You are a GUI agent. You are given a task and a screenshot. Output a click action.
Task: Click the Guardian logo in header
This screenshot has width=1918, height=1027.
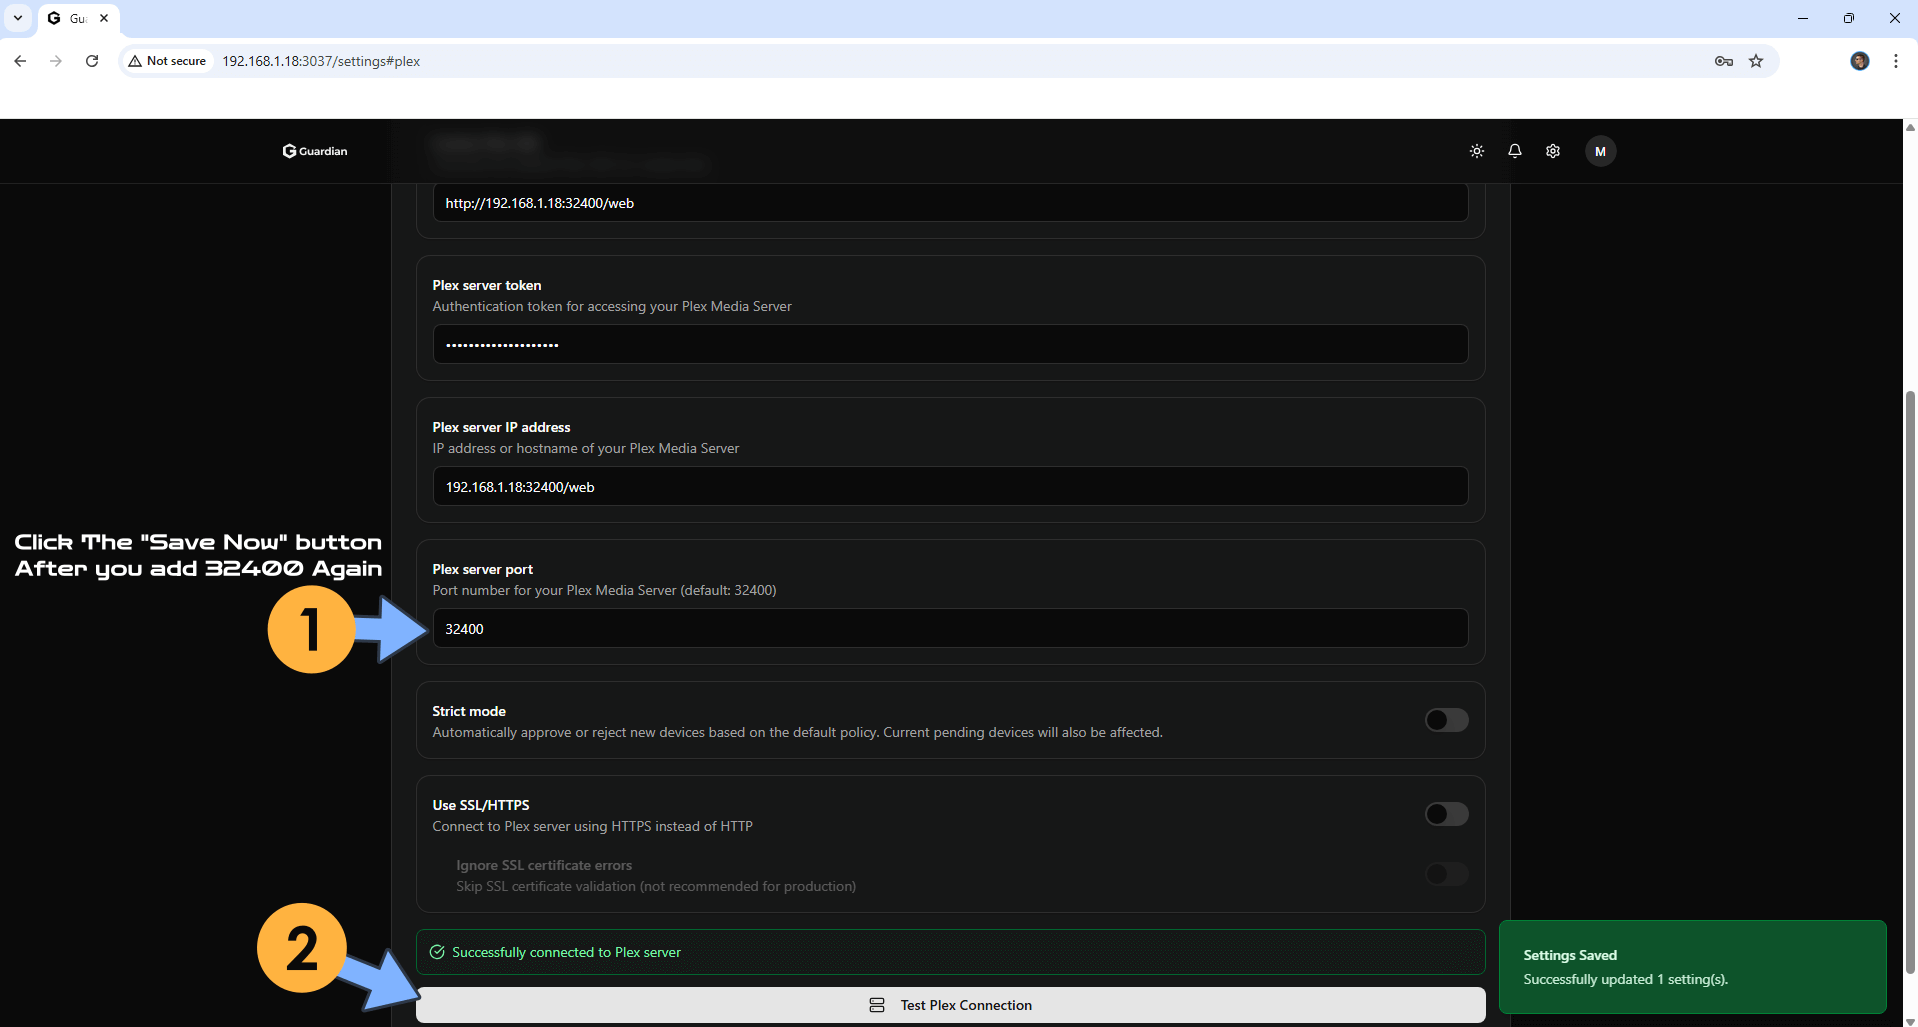[x=315, y=151]
